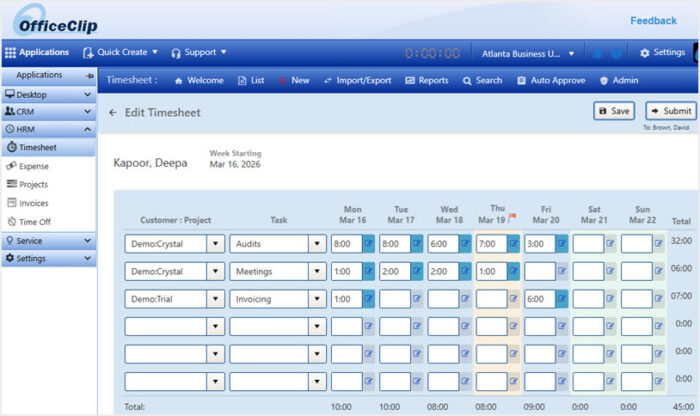This screenshot has height=416, width=700.
Task: Open the Demo:Trial project dropdown
Action: point(215,299)
